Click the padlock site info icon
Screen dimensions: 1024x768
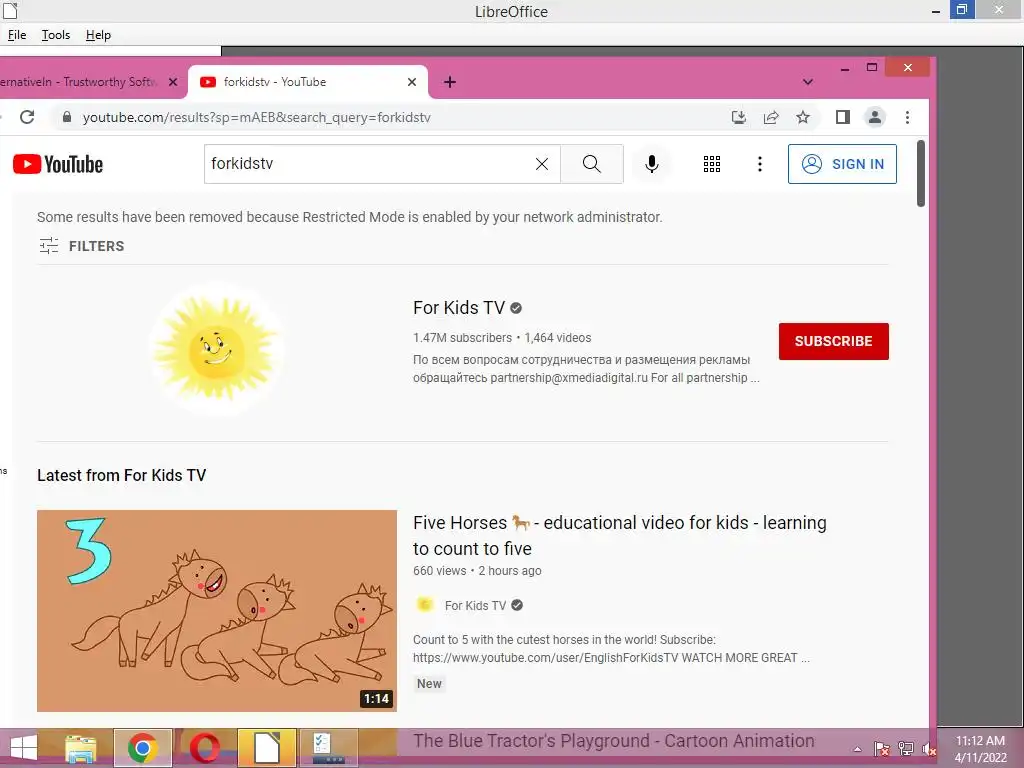(66, 117)
